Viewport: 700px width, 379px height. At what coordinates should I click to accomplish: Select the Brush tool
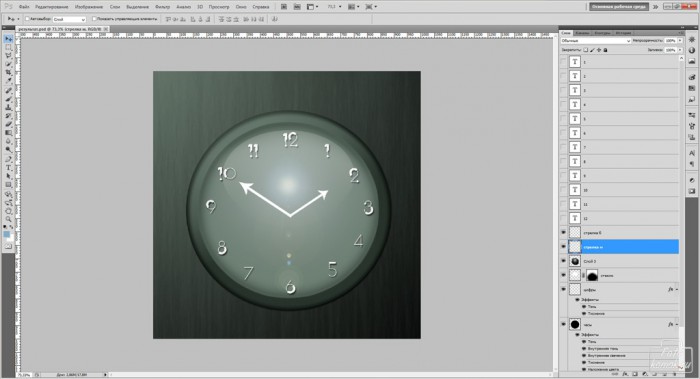coord(8,99)
